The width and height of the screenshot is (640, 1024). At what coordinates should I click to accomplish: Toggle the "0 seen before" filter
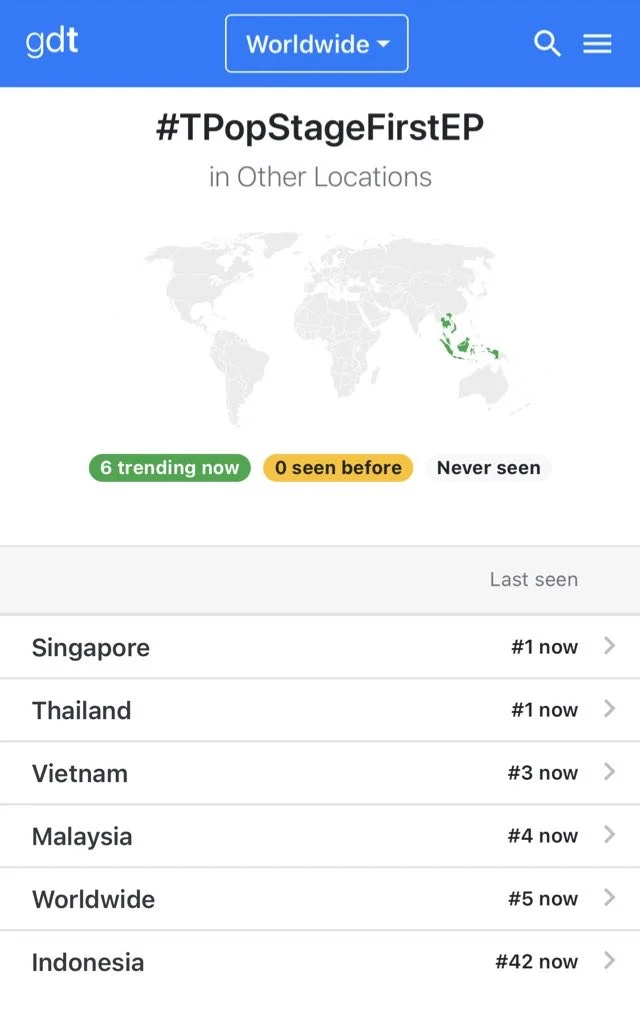[338, 468]
